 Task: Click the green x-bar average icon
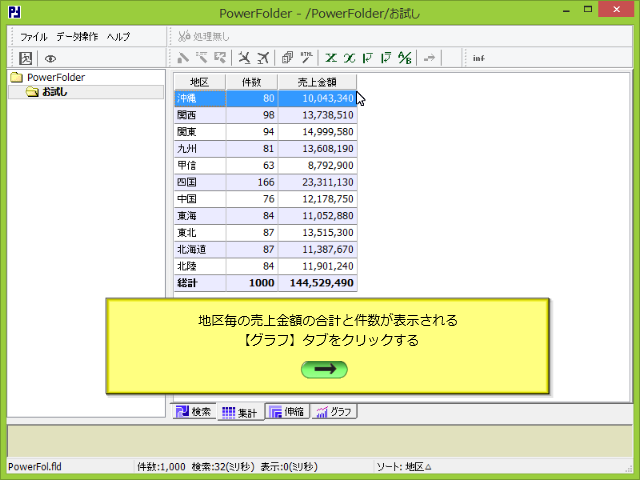pos(349,58)
